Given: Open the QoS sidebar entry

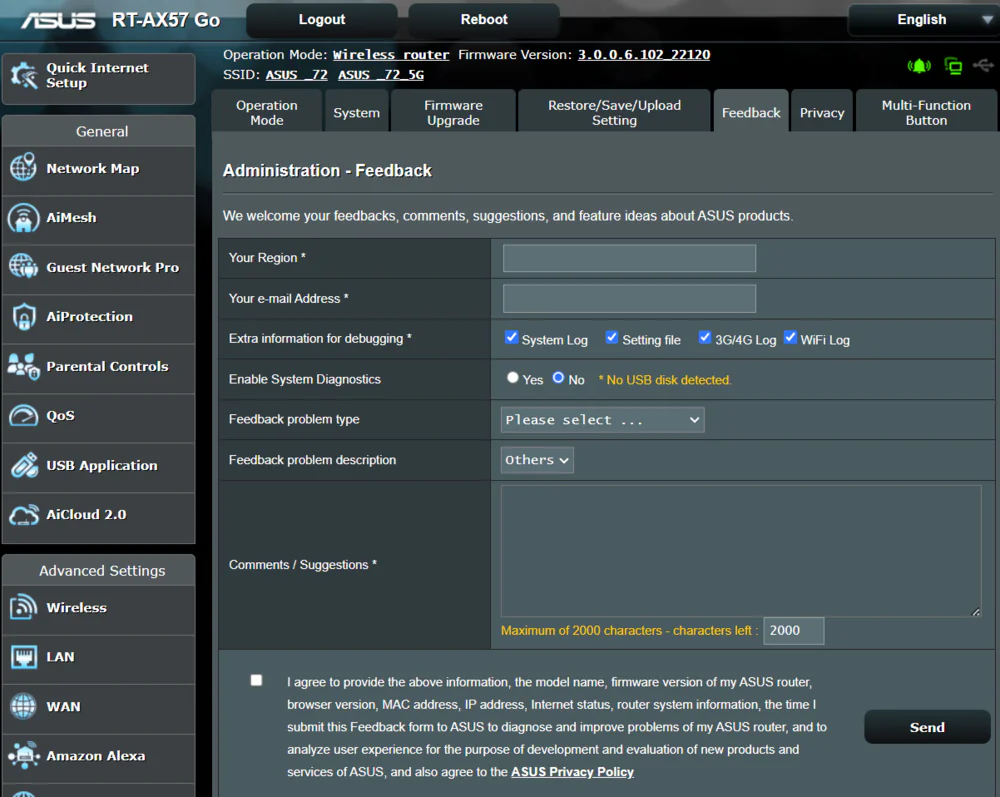Looking at the screenshot, I should [x=99, y=416].
